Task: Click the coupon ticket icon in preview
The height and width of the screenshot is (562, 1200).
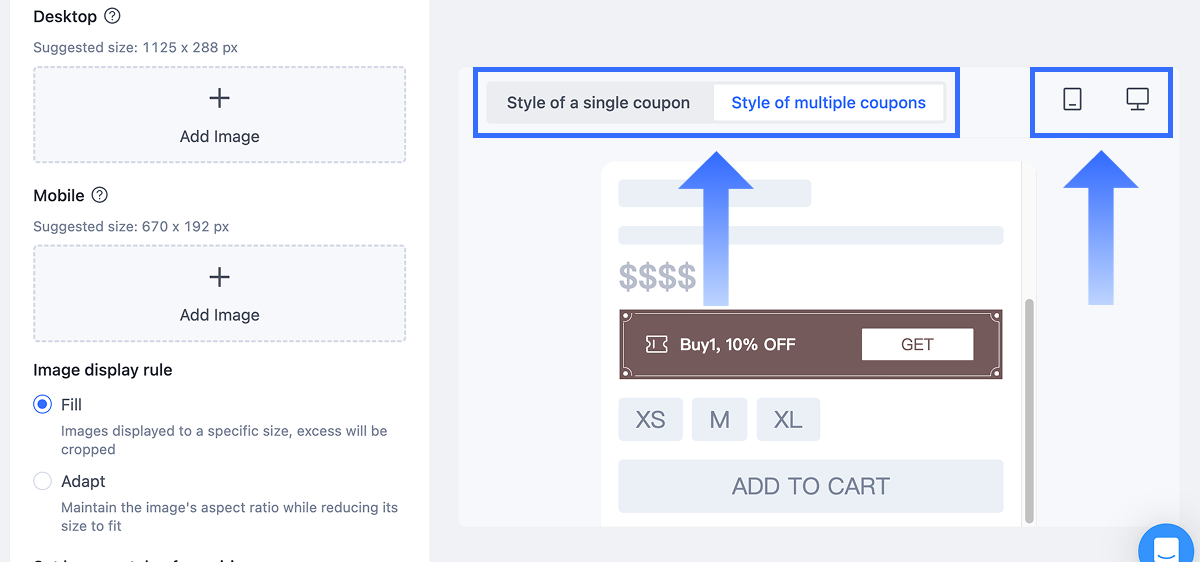Action: coord(657,344)
